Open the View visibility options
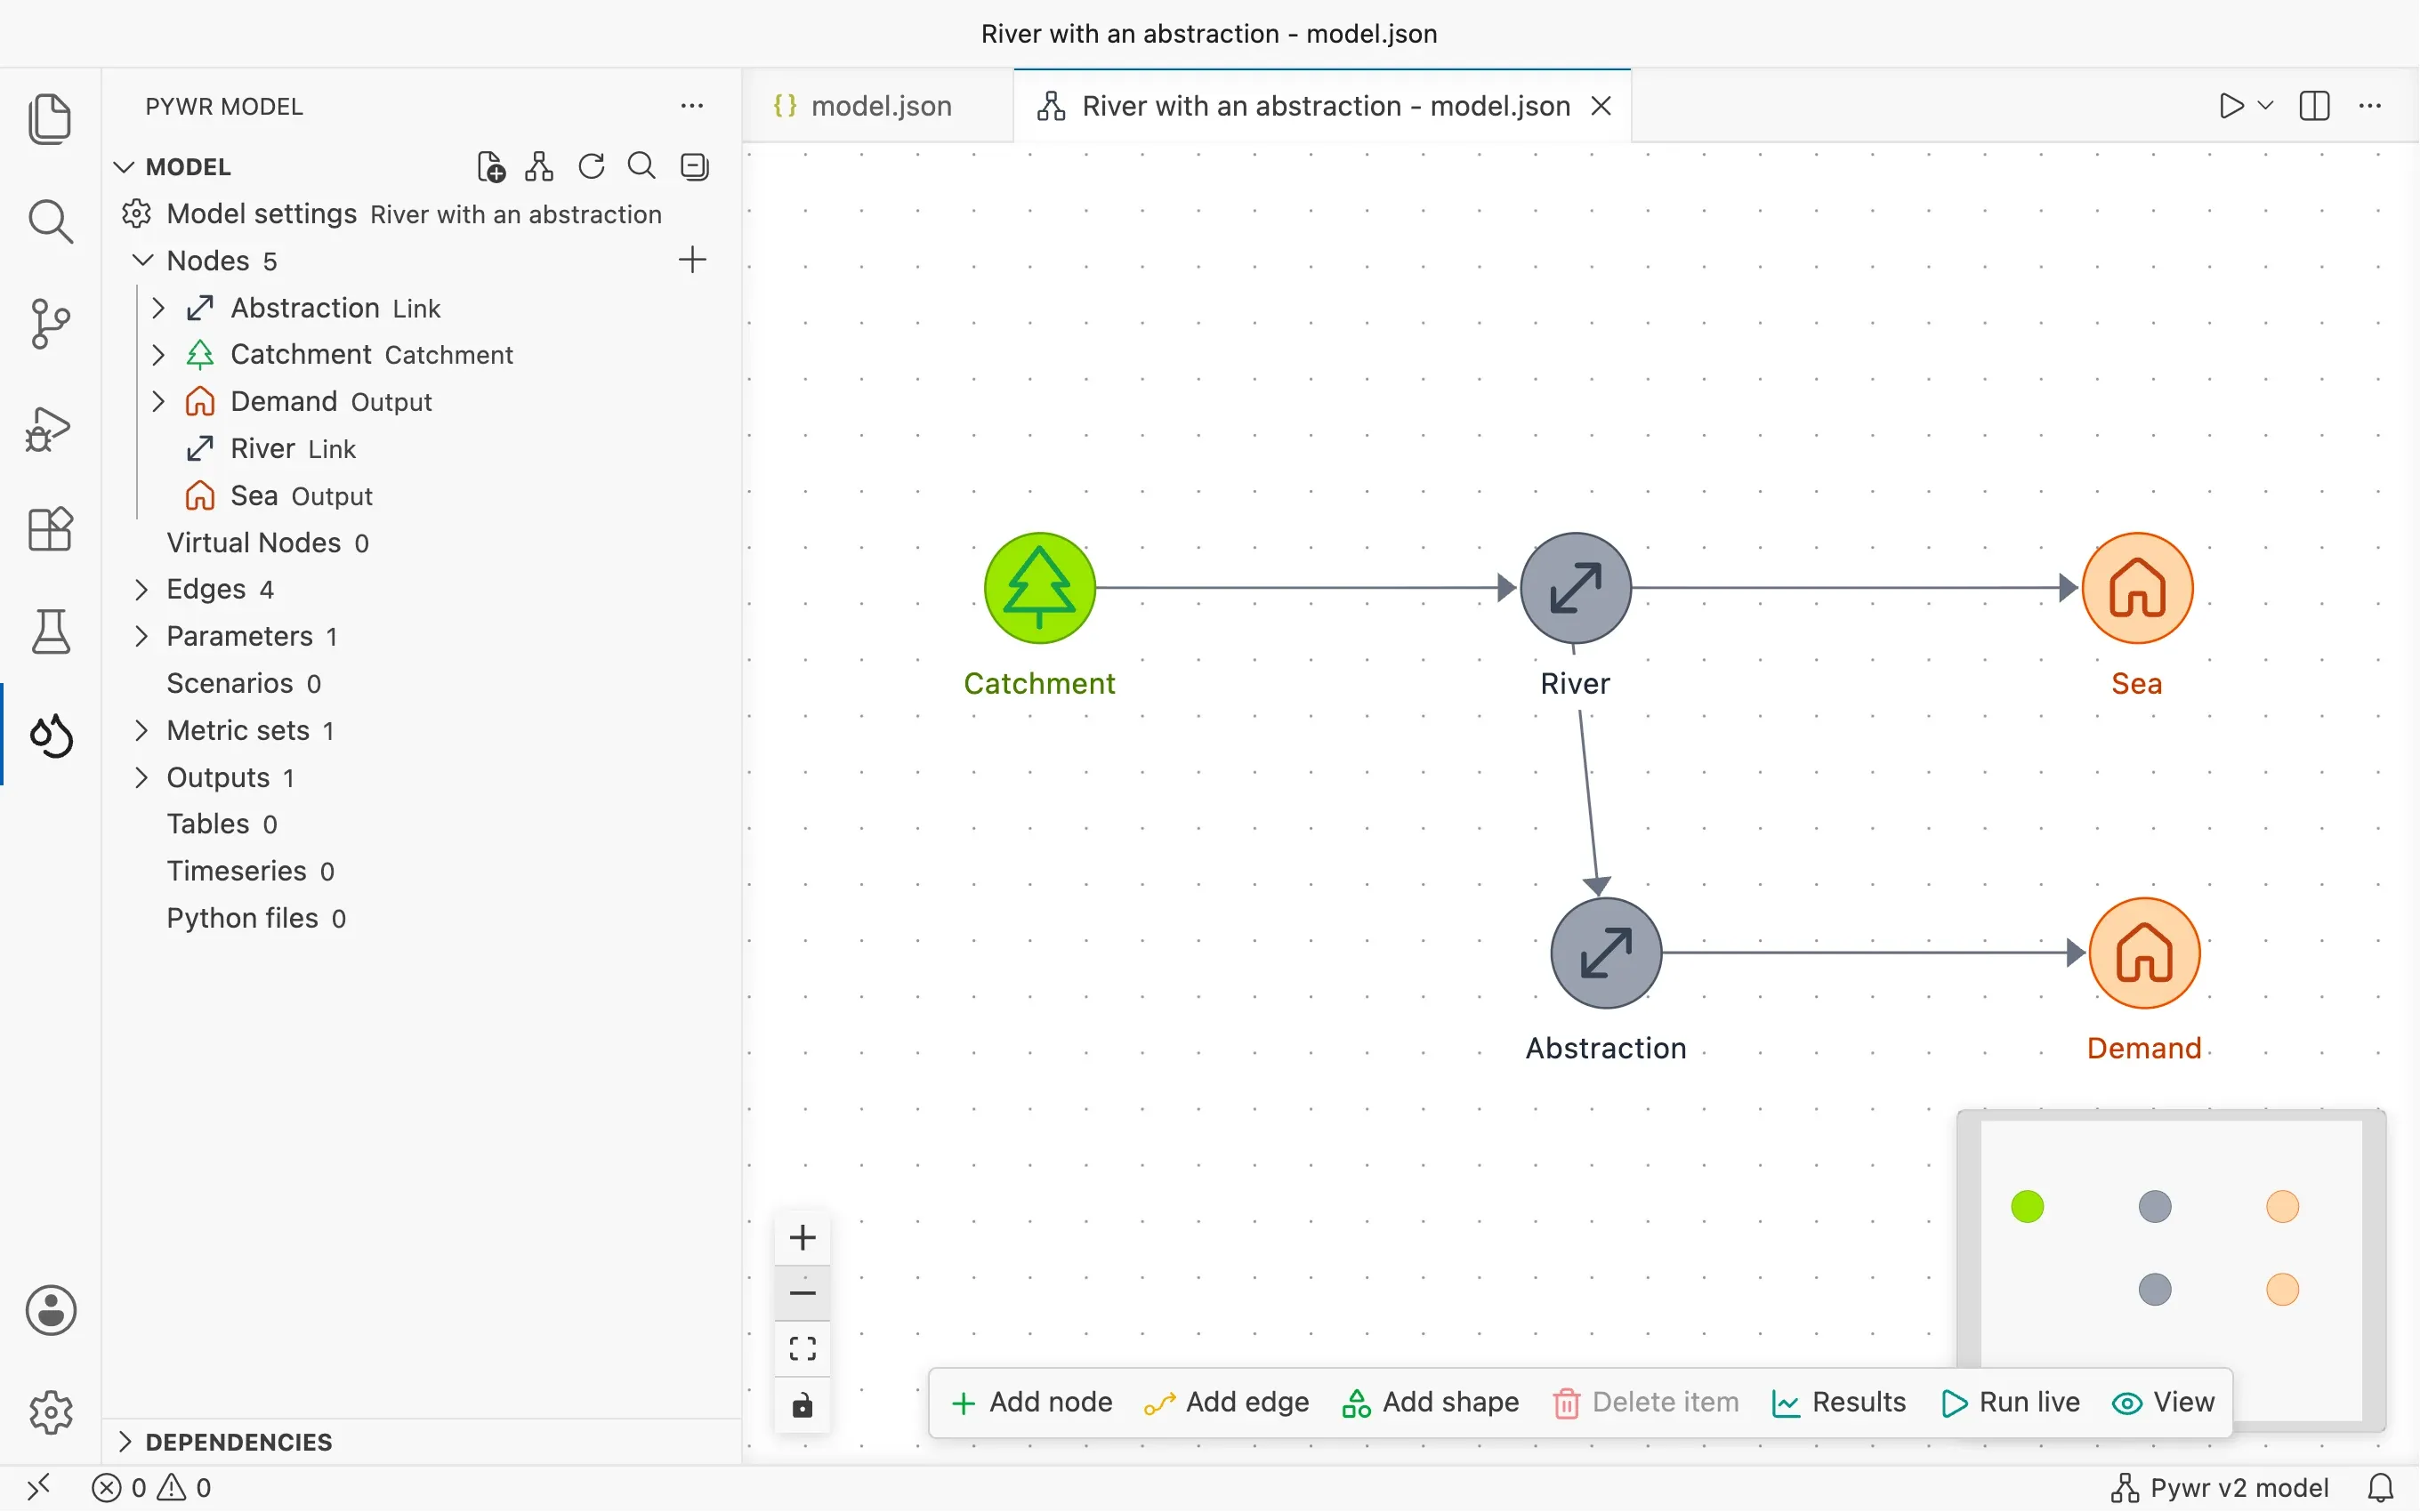The image size is (2420, 1512). 2164,1402
